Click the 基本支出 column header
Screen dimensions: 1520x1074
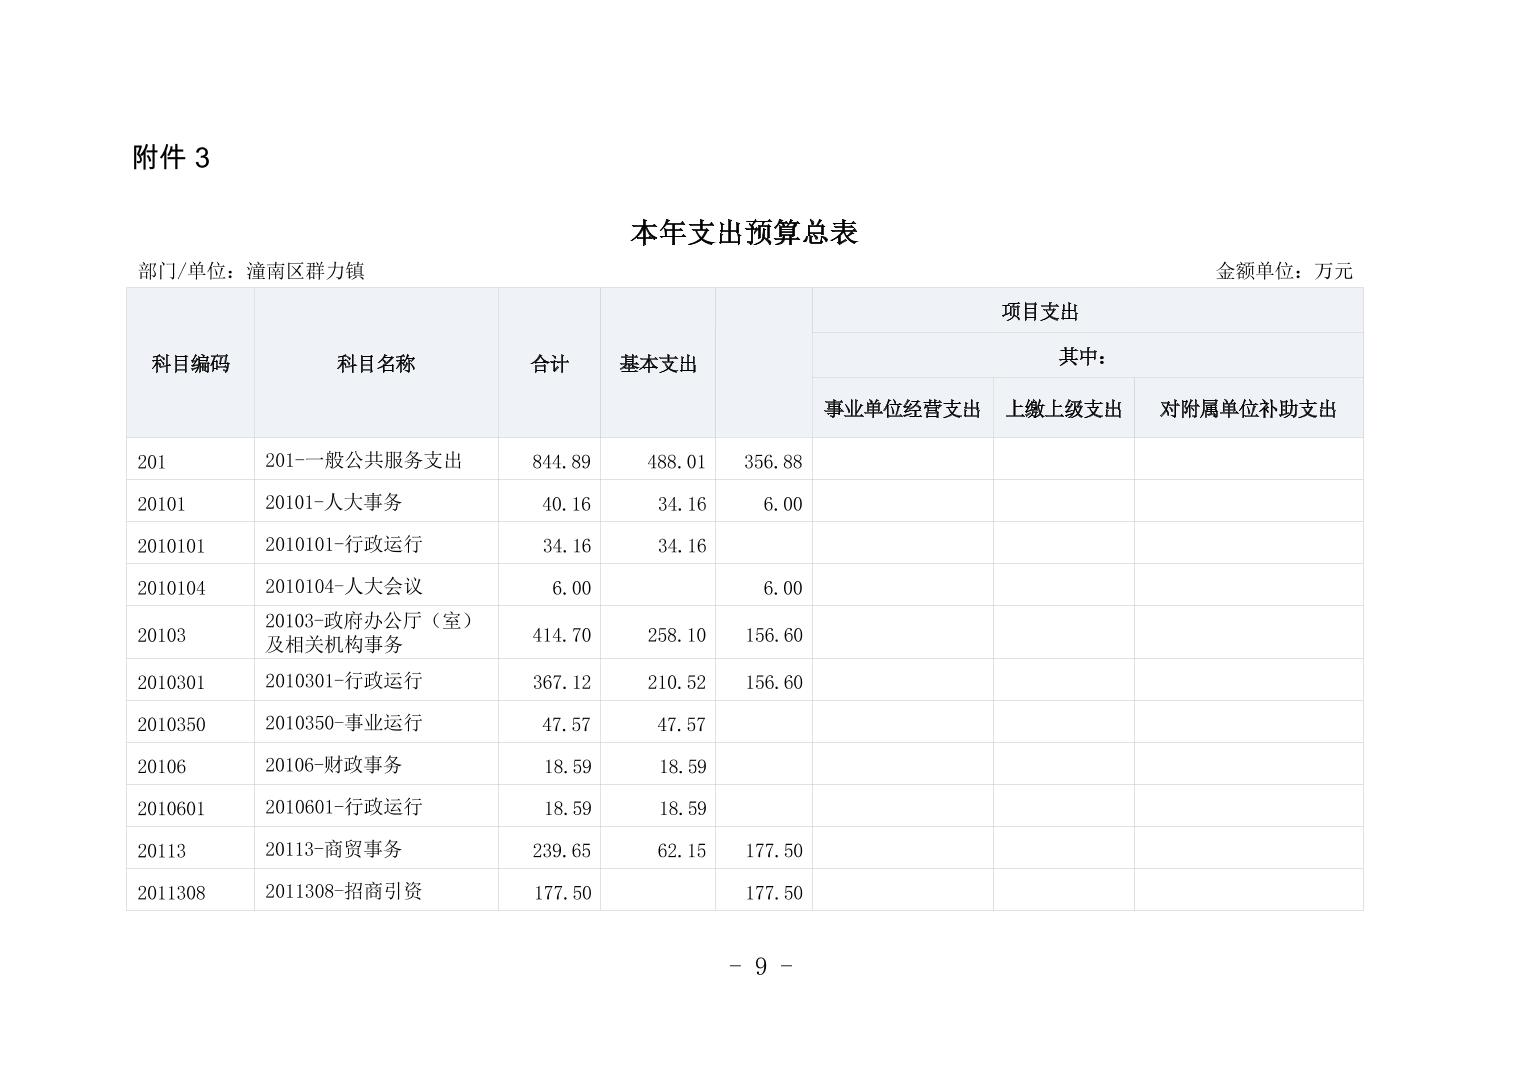[x=657, y=364]
